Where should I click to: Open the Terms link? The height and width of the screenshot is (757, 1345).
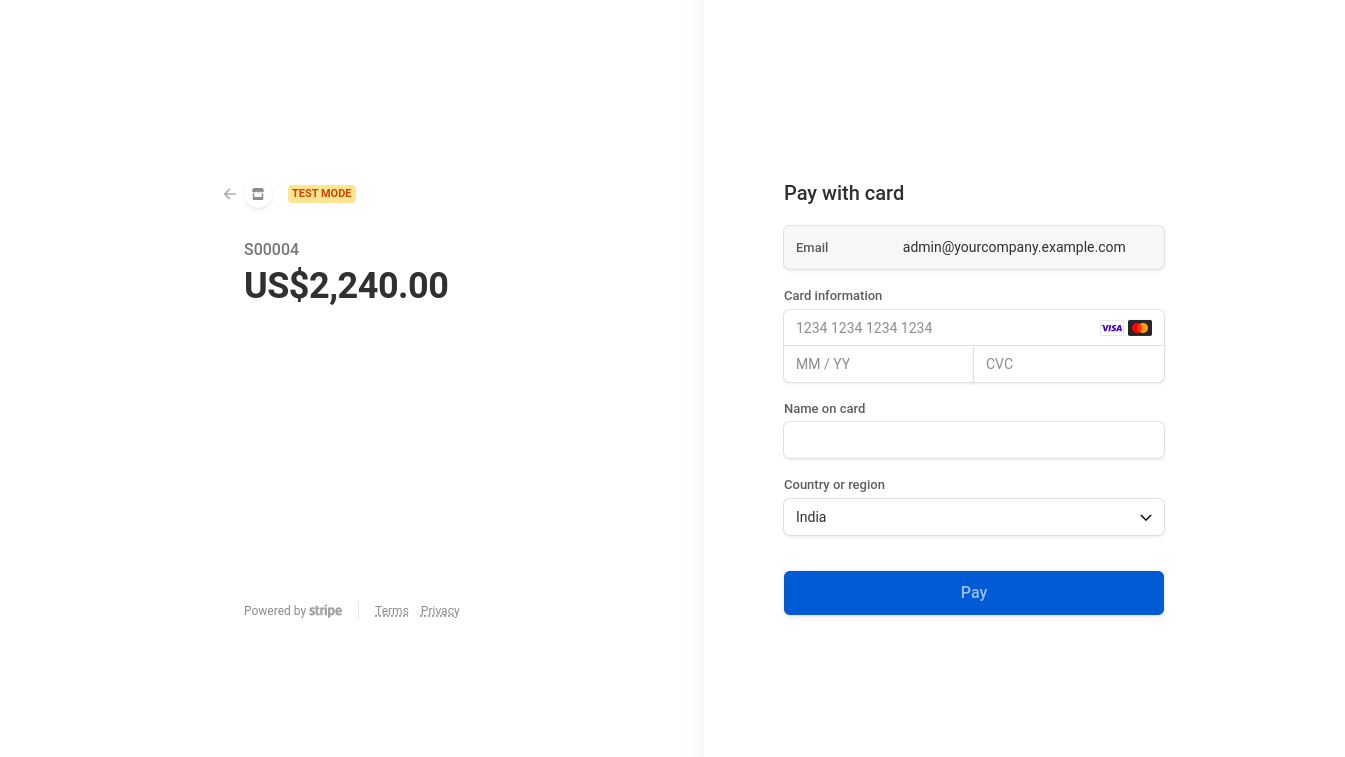(x=392, y=611)
